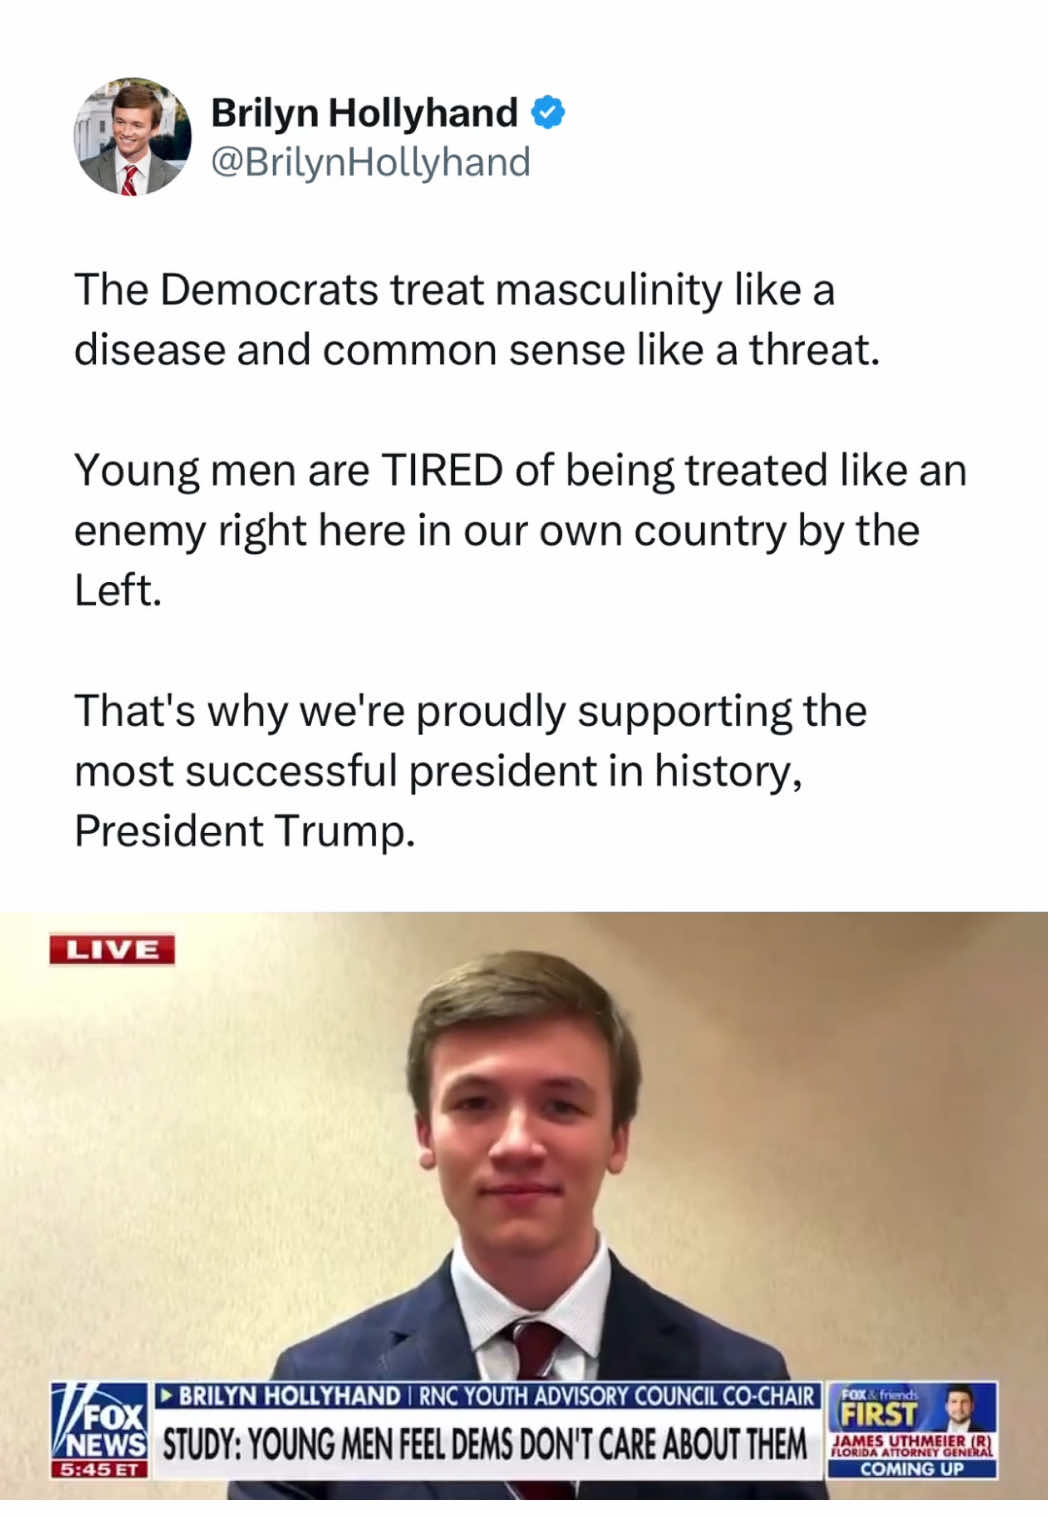Click the tweet's first paragraph about Democrats
This screenshot has height=1518, width=1048.
(477, 320)
